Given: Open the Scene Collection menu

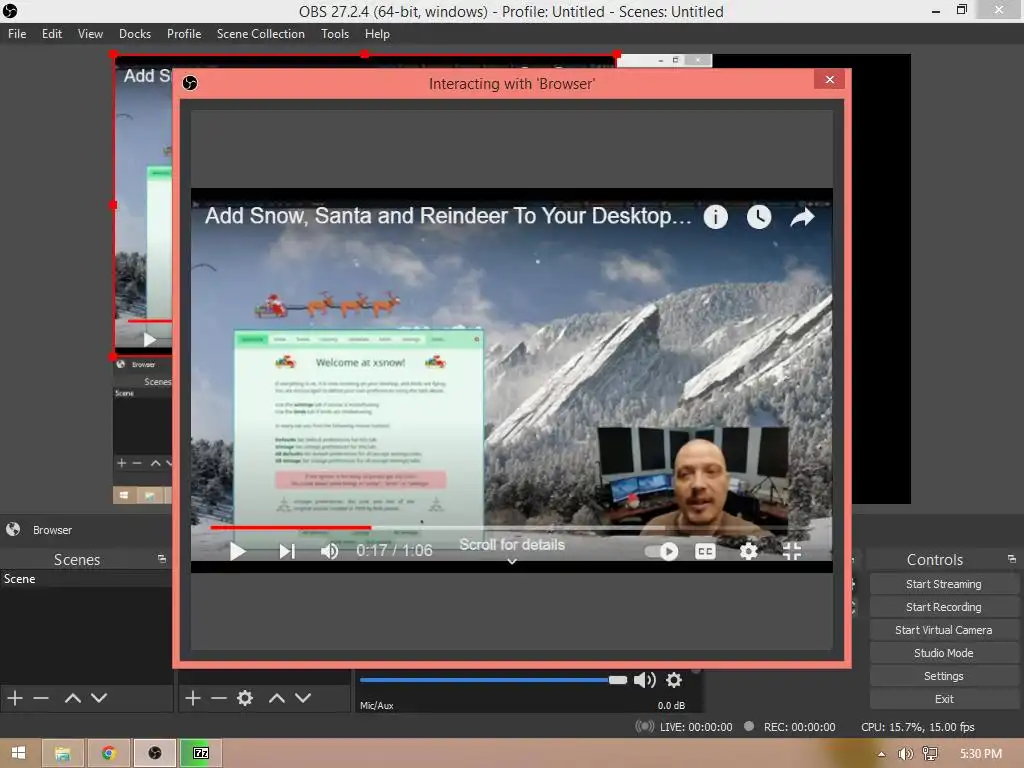Looking at the screenshot, I should coord(261,34).
